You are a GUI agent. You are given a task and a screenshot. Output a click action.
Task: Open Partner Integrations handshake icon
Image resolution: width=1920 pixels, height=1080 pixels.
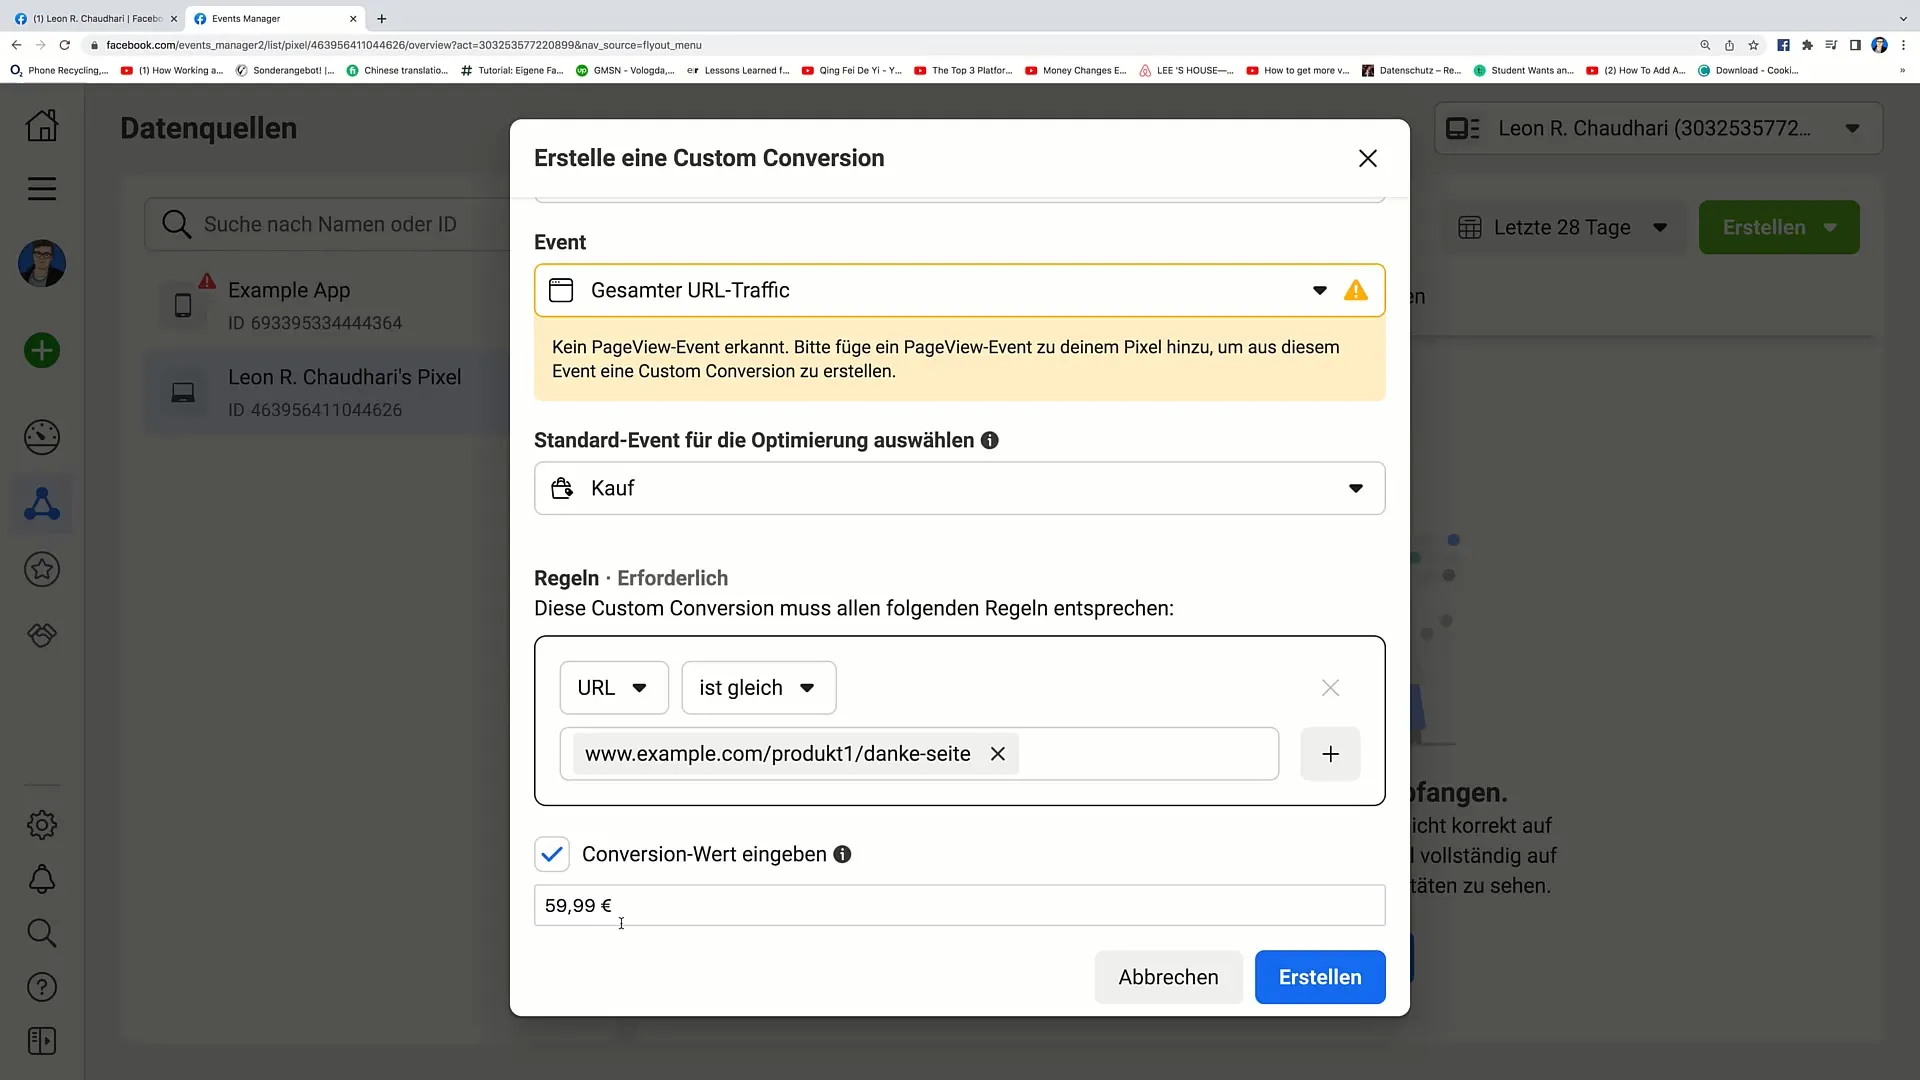click(x=42, y=636)
